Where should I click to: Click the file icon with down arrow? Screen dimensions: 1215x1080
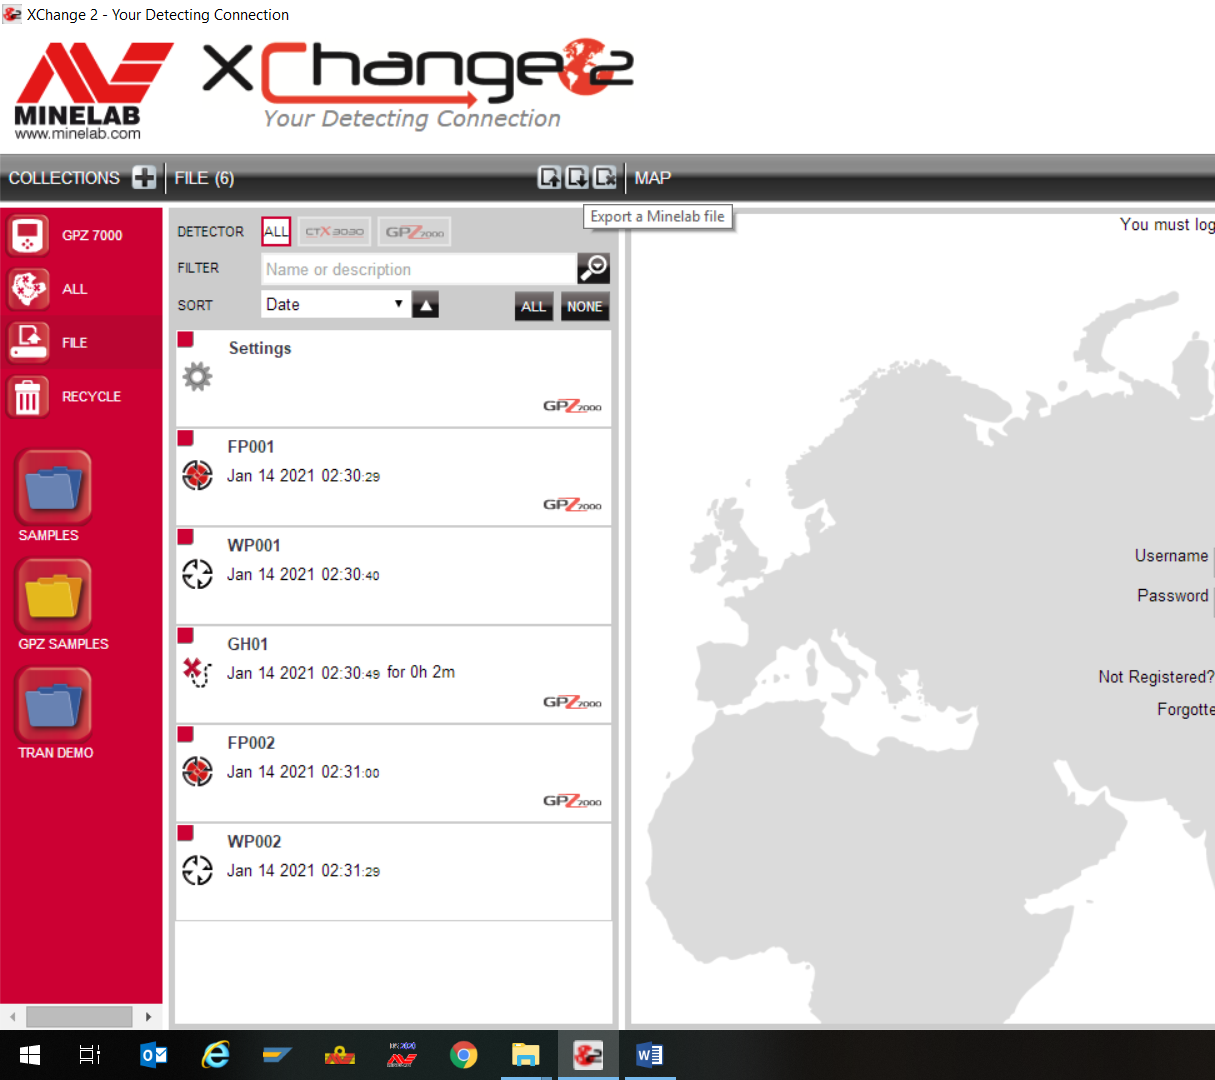coord(577,177)
